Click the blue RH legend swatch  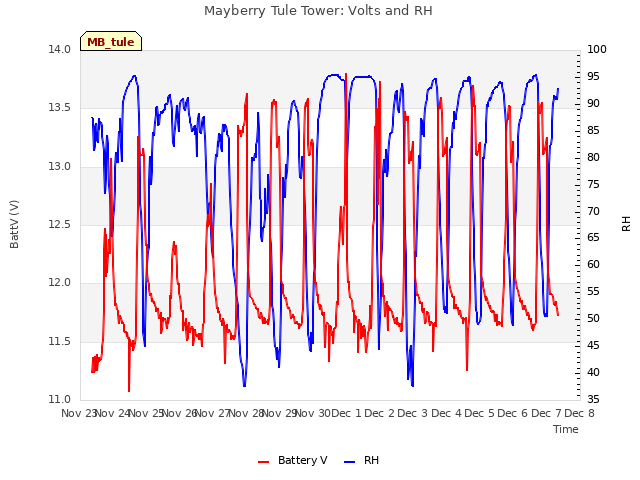(x=350, y=462)
